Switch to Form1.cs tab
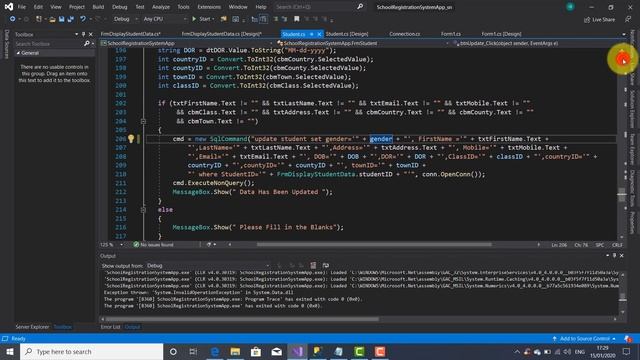 pyautogui.click(x=451, y=34)
